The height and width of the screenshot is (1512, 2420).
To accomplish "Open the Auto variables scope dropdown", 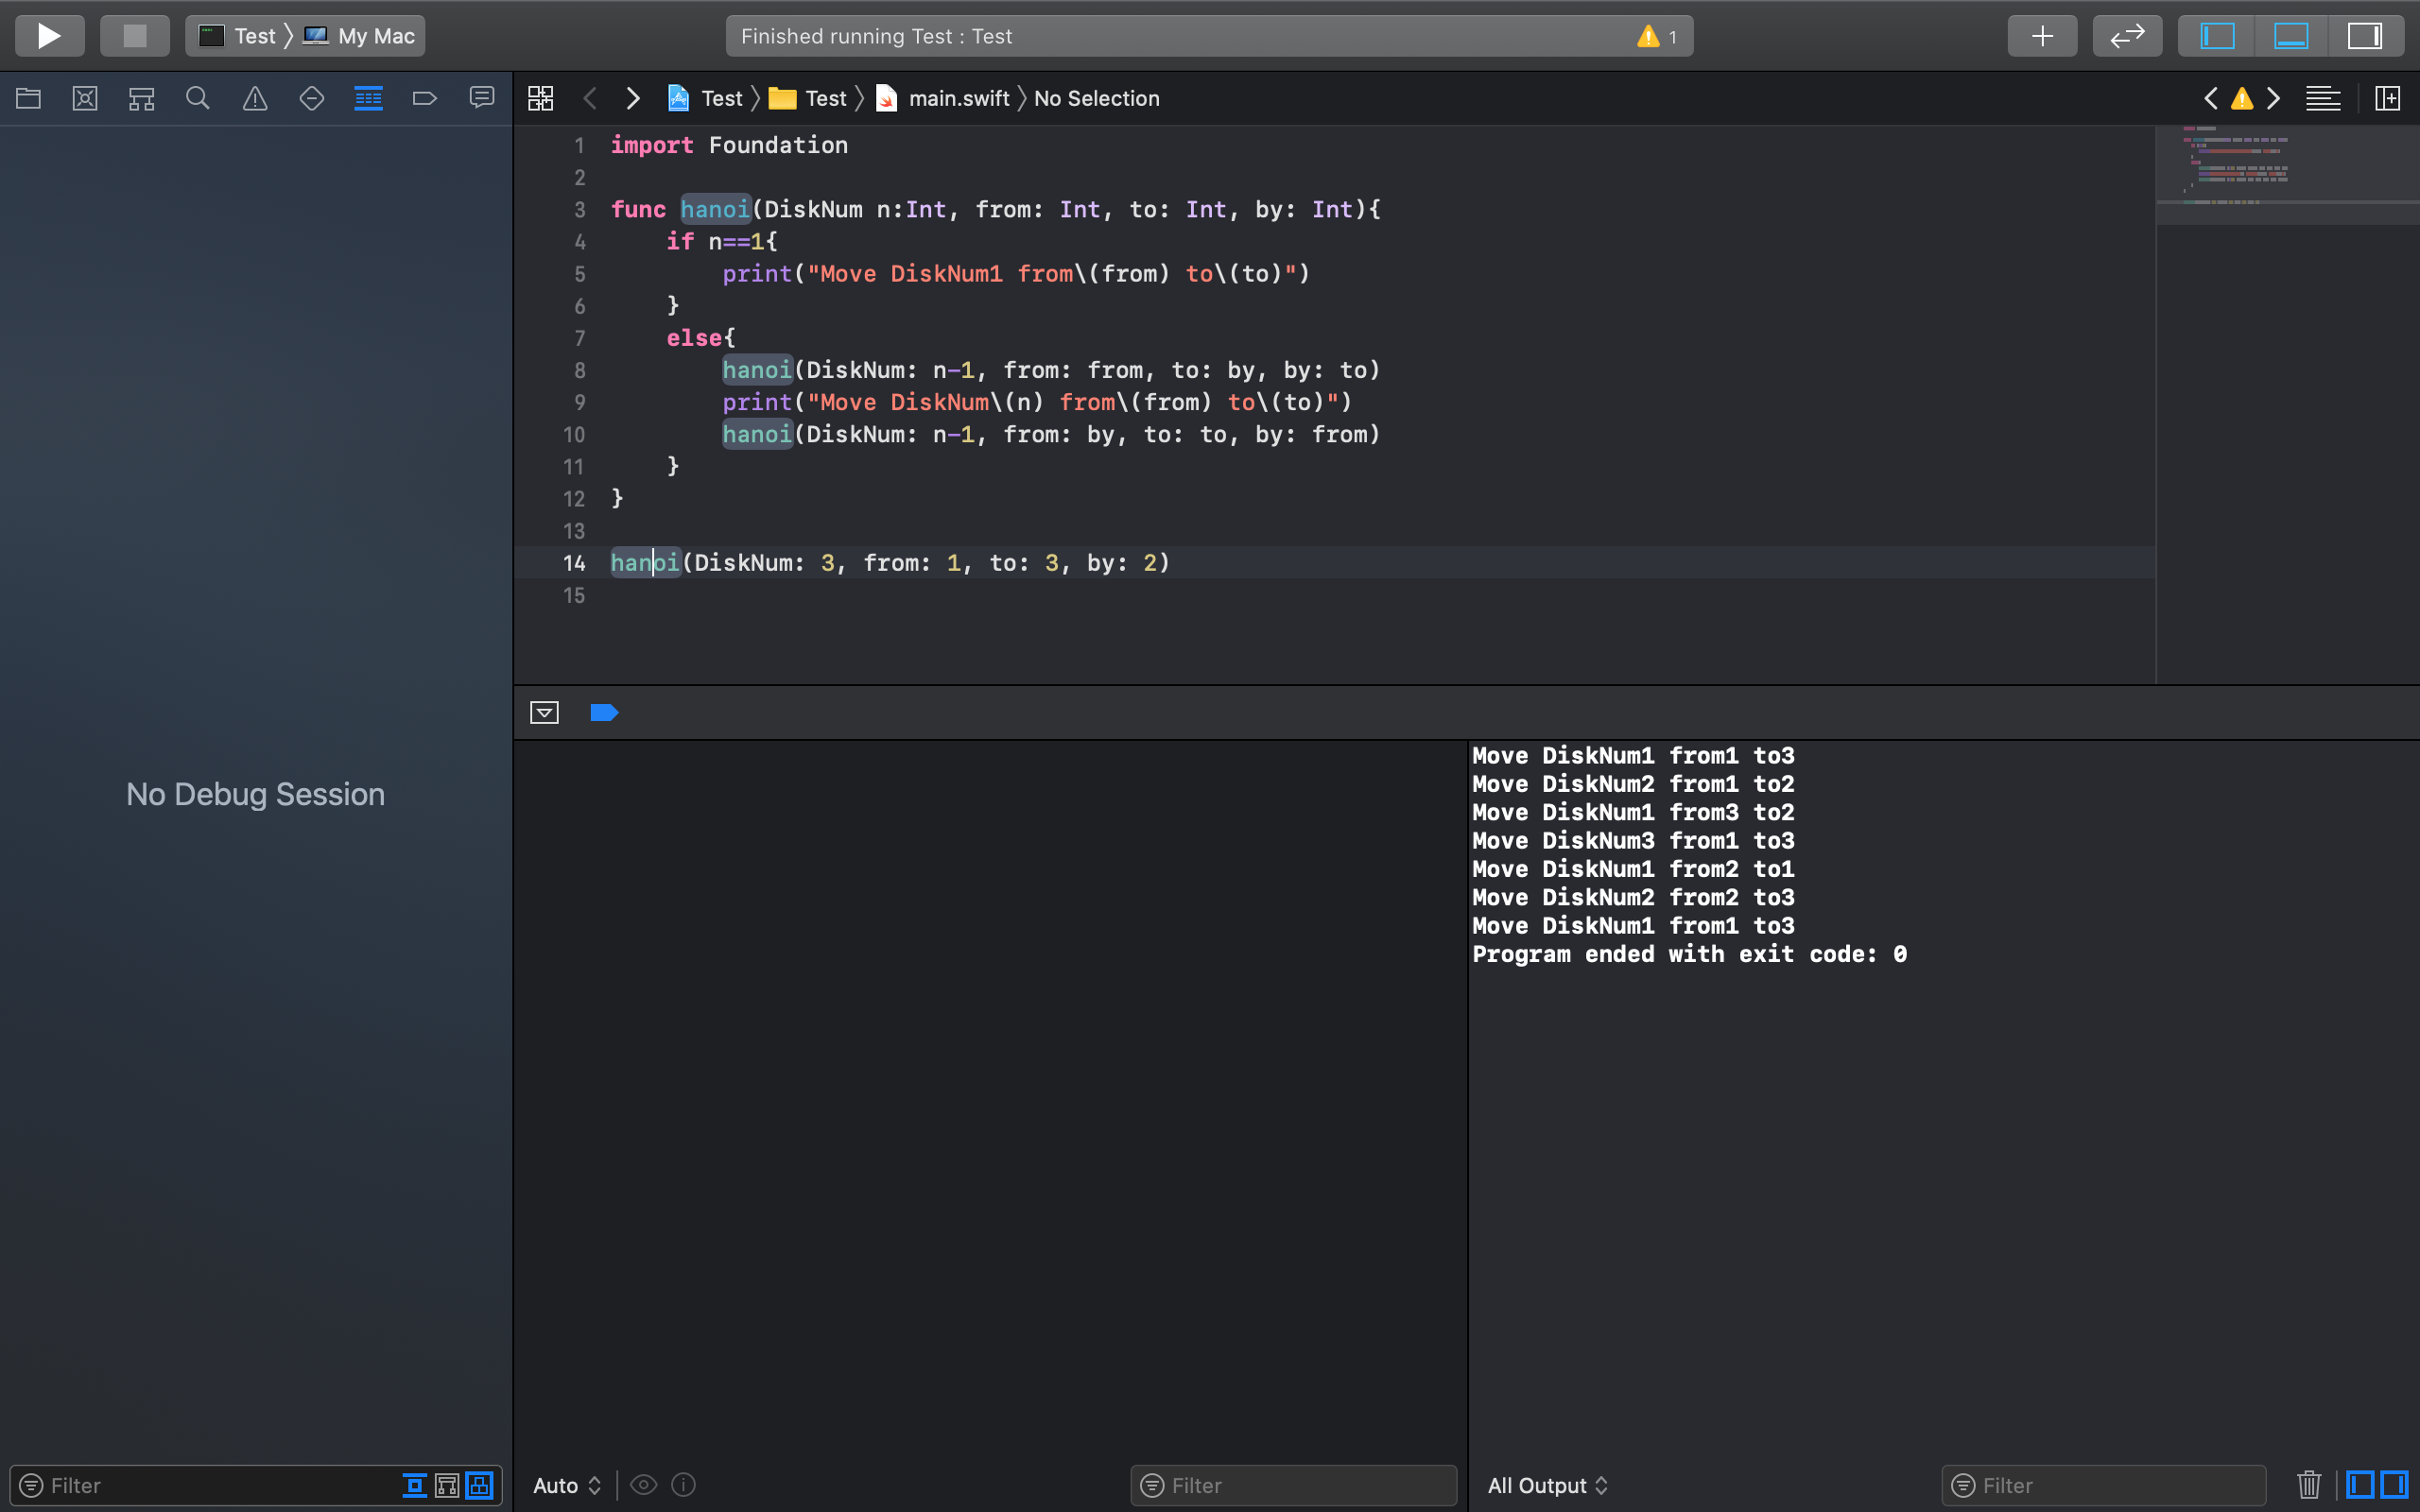I will 566,1485.
